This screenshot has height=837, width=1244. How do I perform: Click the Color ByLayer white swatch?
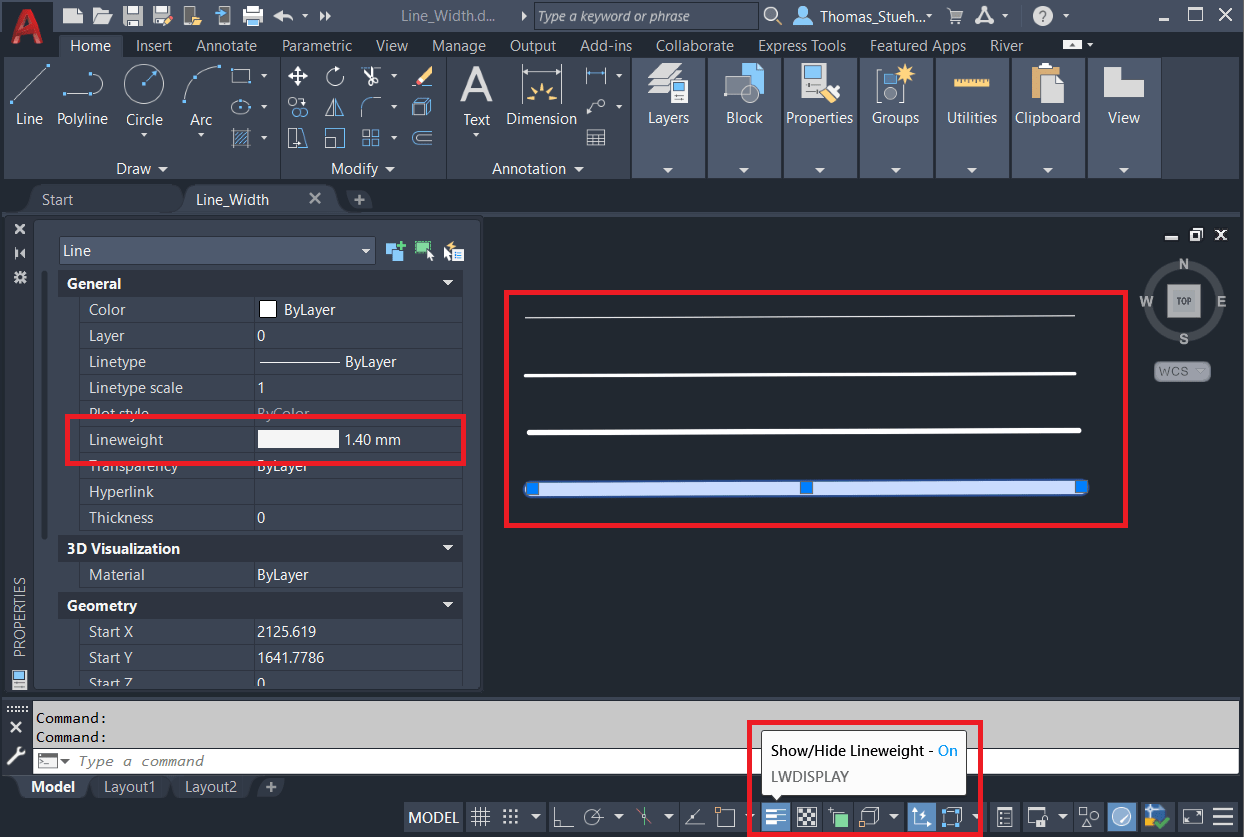[x=267, y=310]
